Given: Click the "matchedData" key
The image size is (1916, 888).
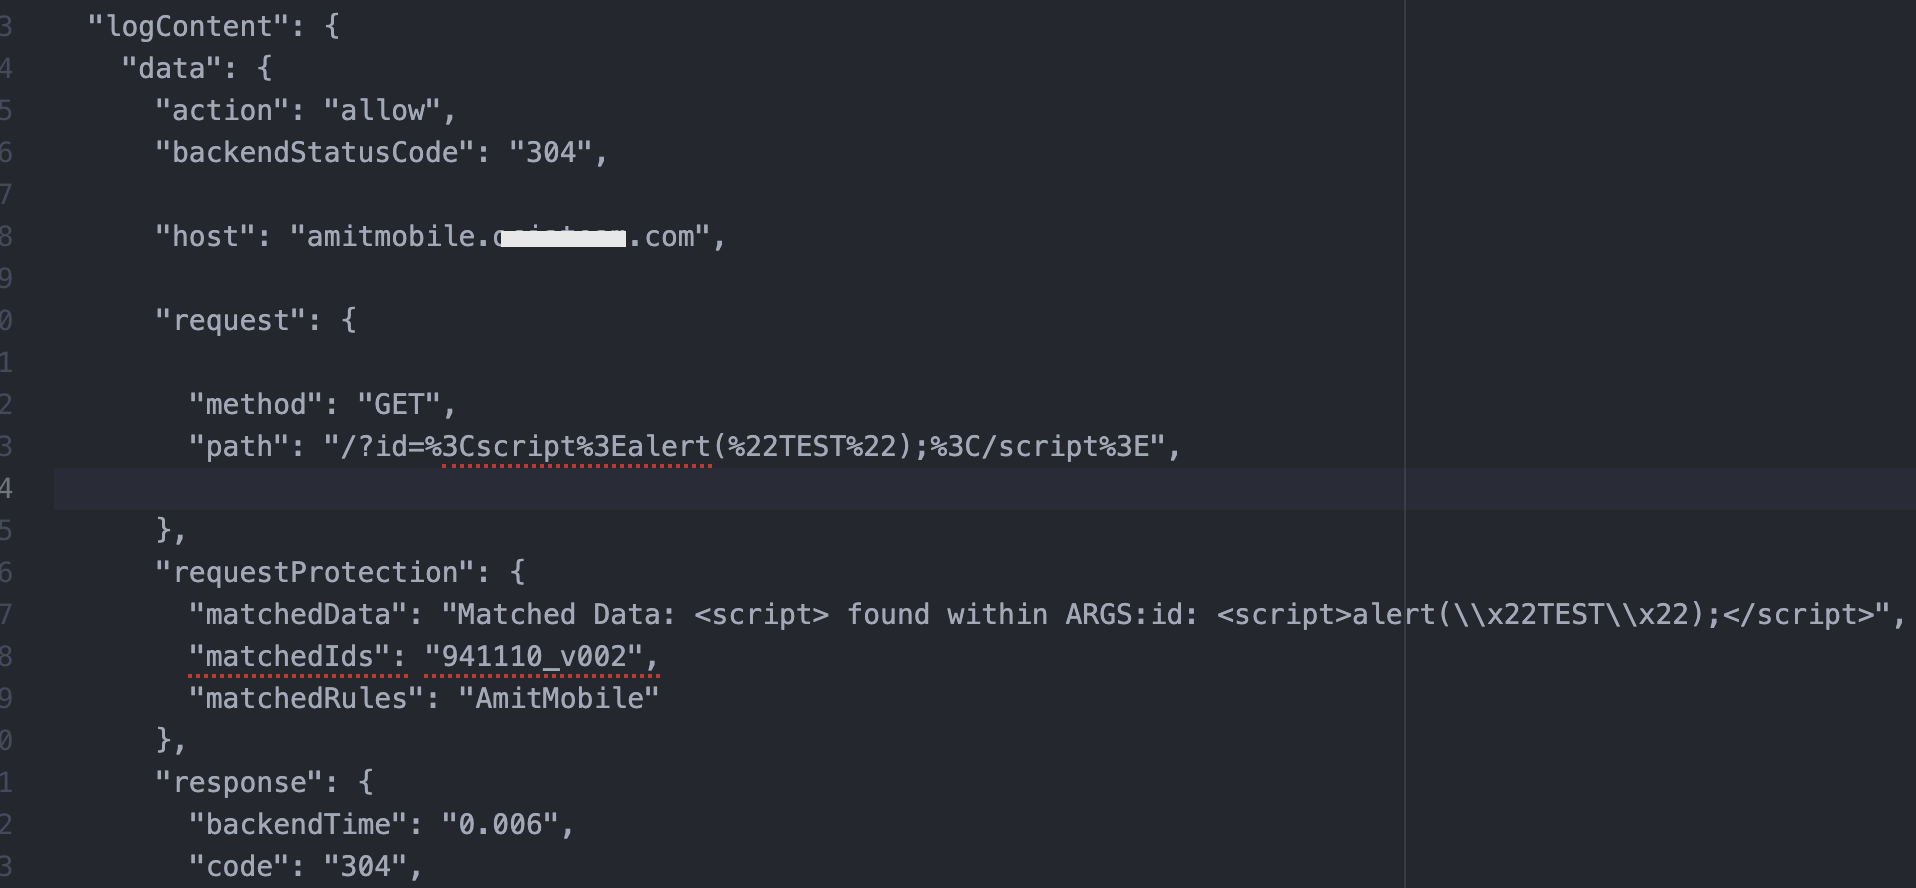Looking at the screenshot, I should pos(306,614).
